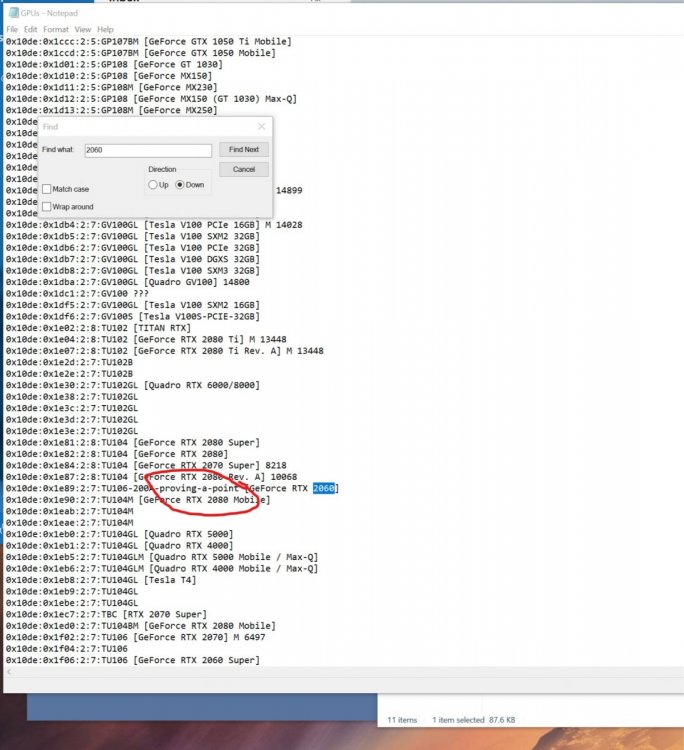The width and height of the screenshot is (684, 750).
Task: Click the horizontal scrollbar left arrow
Action: click(10, 673)
